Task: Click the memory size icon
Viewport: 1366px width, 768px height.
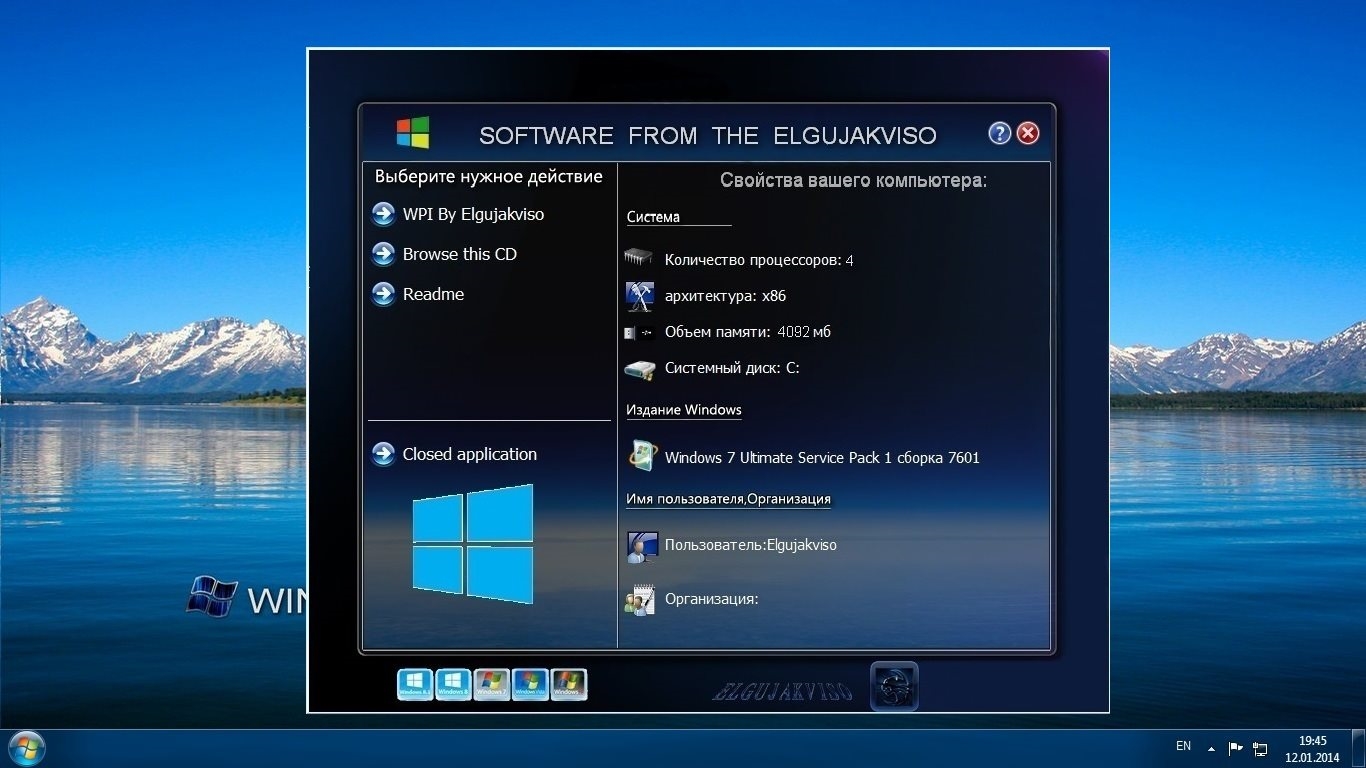Action: pyautogui.click(x=639, y=332)
